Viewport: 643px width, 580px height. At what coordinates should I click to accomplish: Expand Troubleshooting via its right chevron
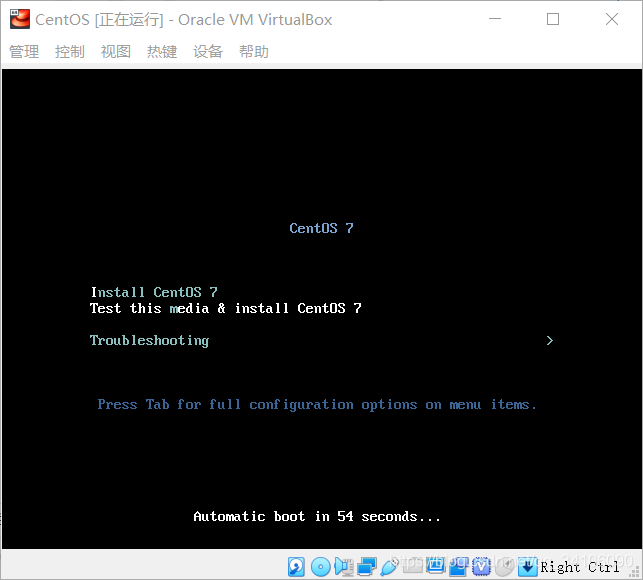pyautogui.click(x=550, y=340)
